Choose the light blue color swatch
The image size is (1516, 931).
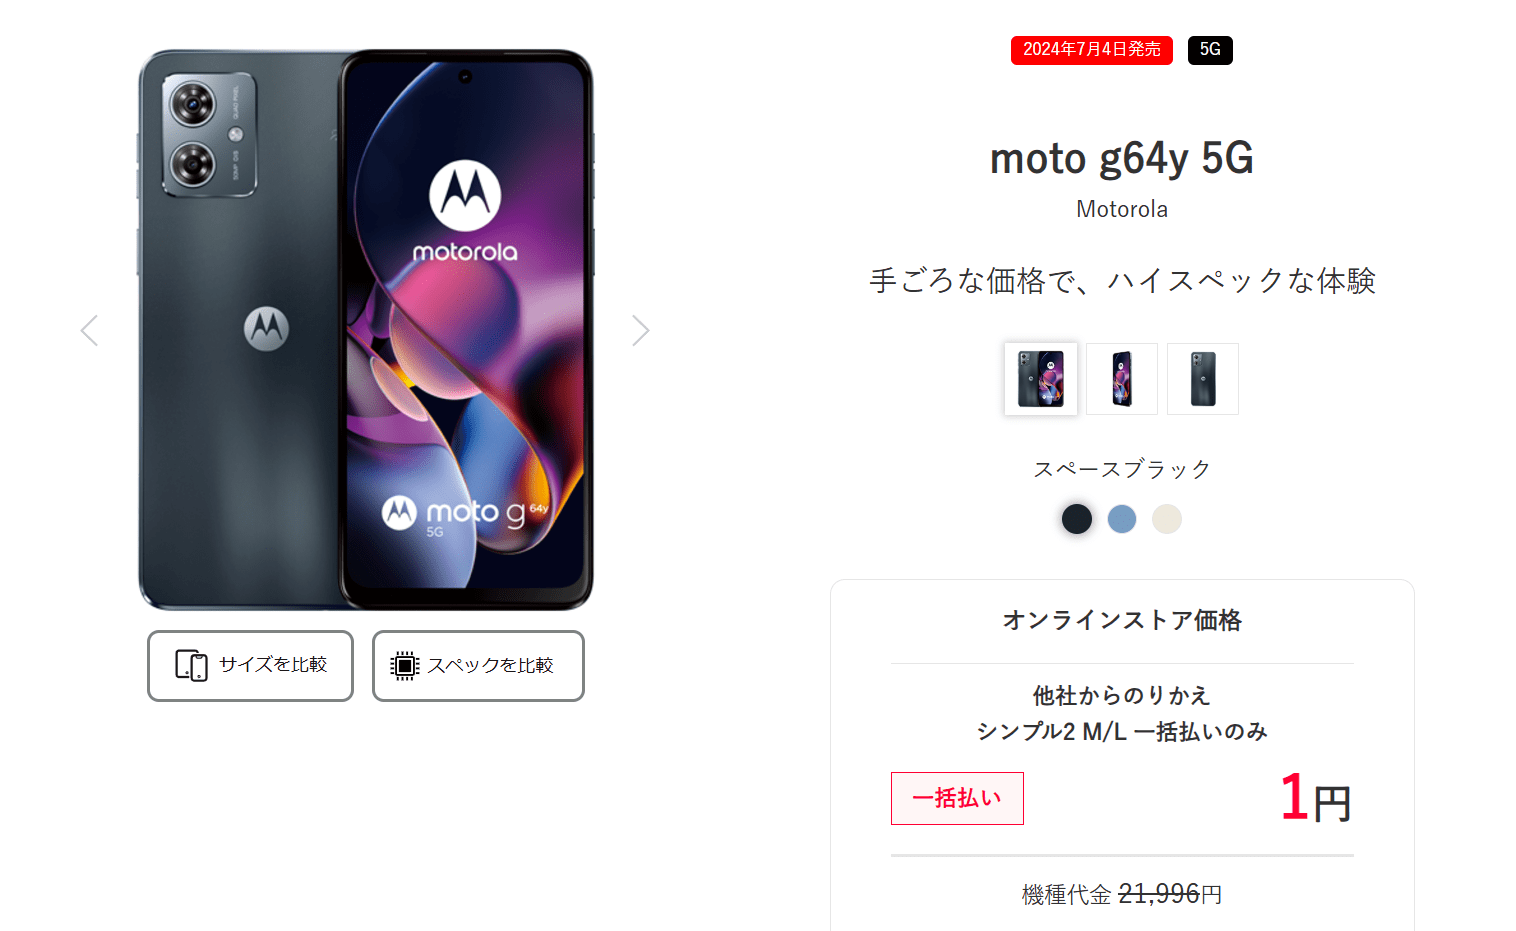1122,519
